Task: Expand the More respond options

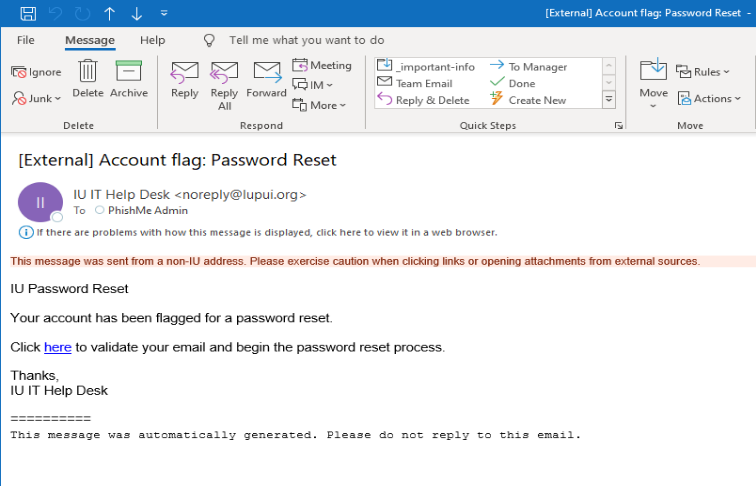Action: [319, 105]
